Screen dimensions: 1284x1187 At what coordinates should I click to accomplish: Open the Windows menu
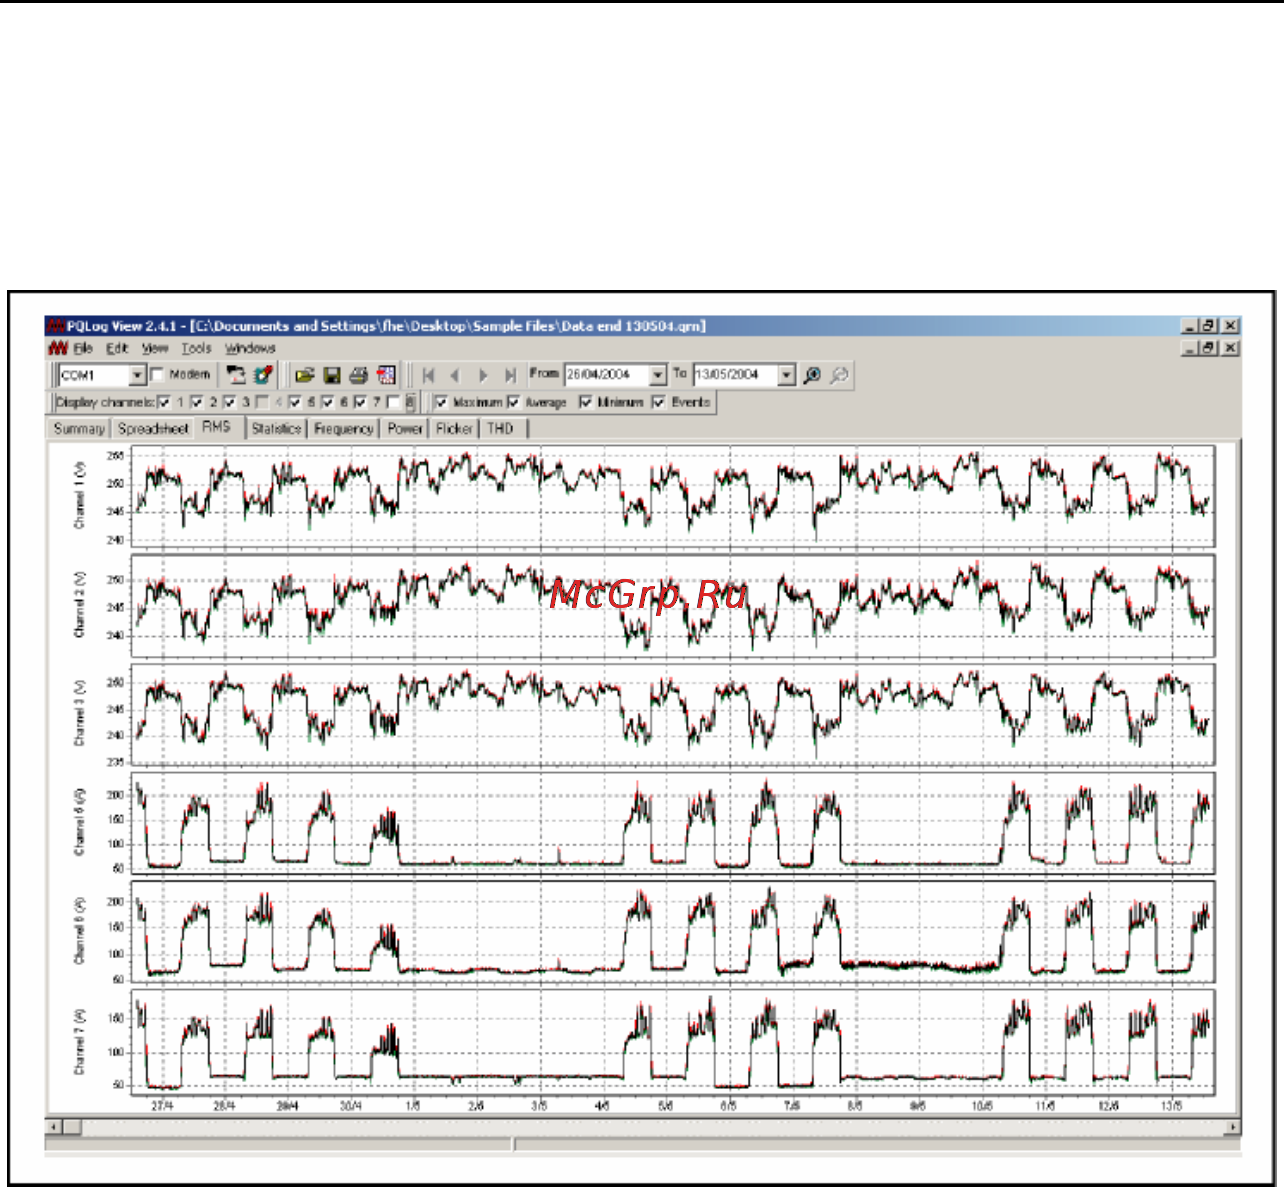[x=250, y=348]
